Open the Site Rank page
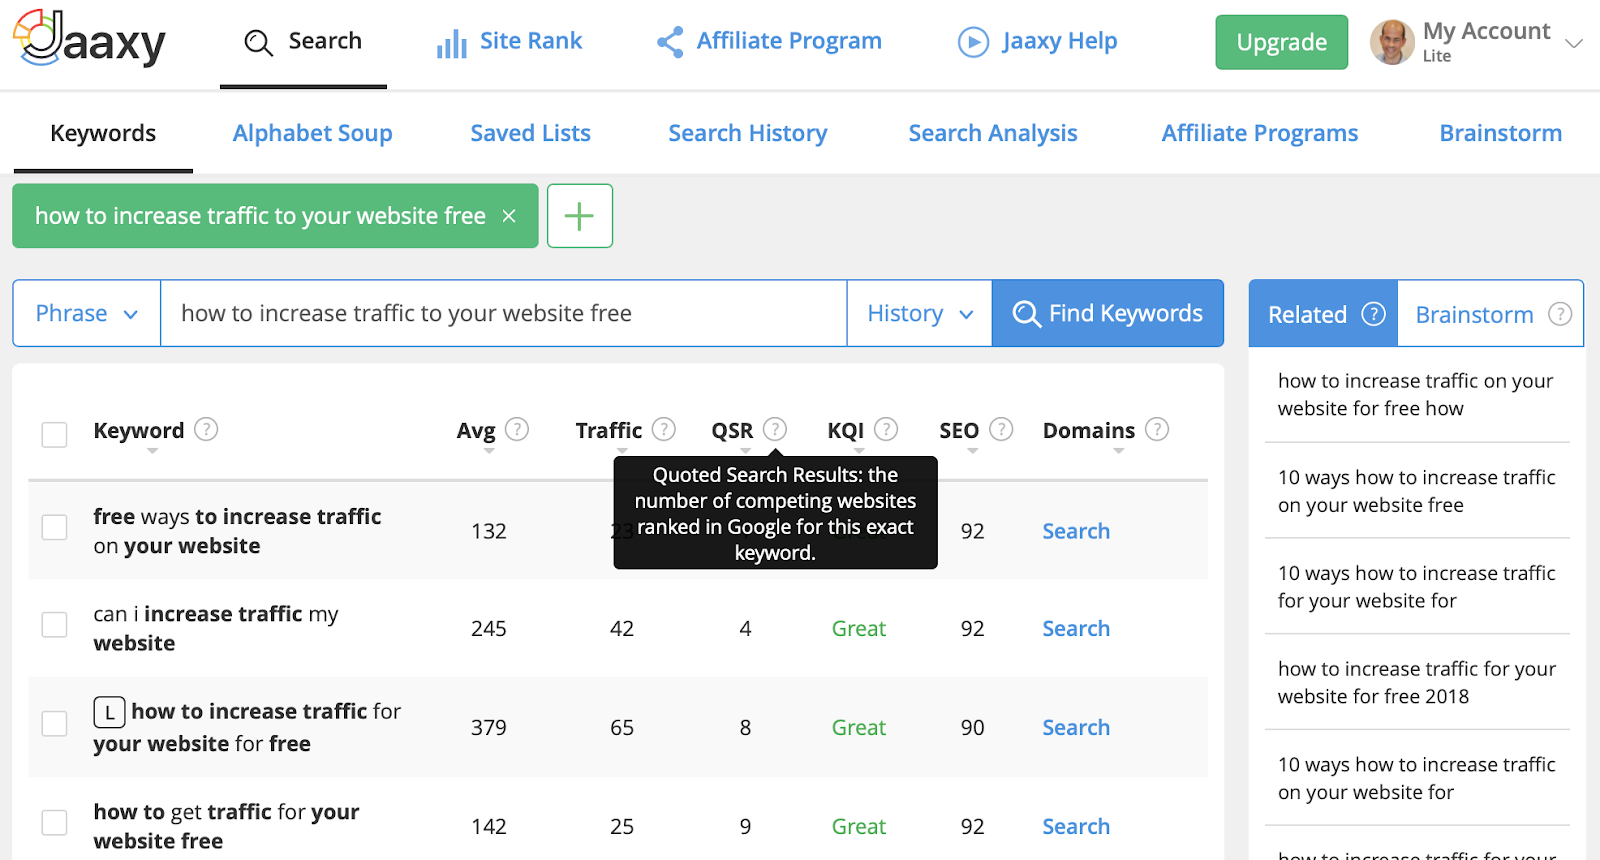 pyautogui.click(x=510, y=42)
